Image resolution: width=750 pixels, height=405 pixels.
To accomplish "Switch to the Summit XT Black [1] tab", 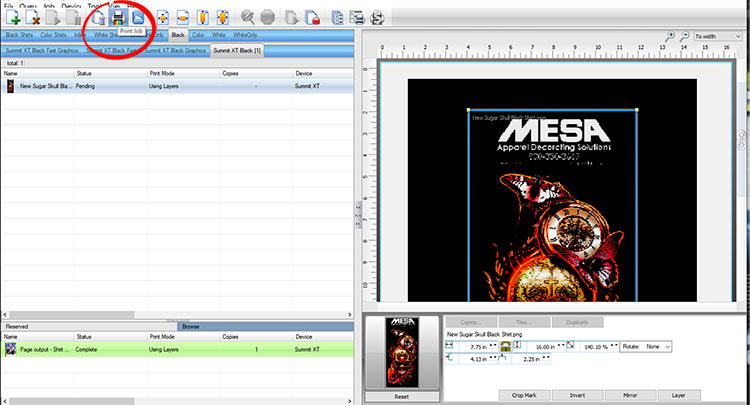I will pyautogui.click(x=237, y=49).
